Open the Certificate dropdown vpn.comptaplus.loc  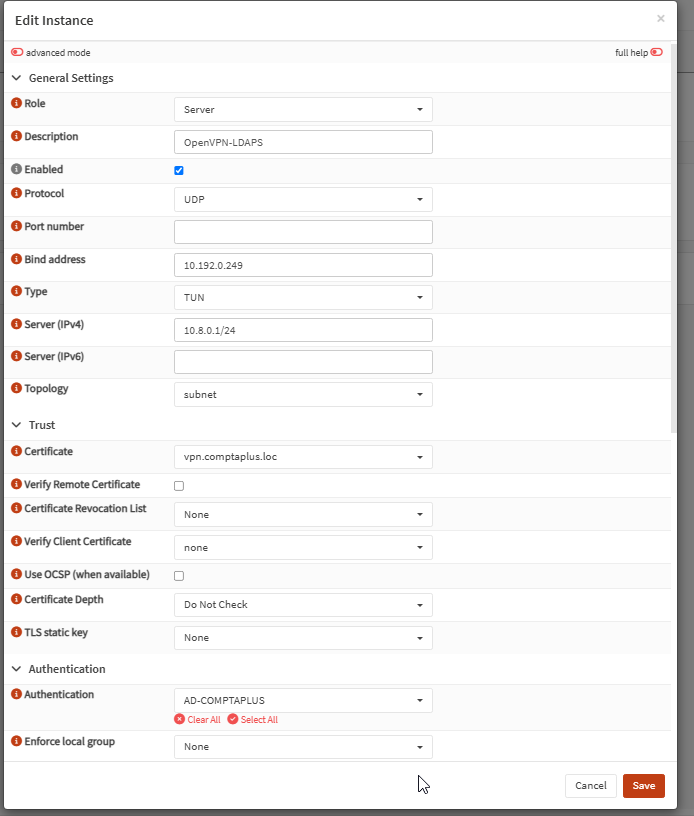click(x=303, y=457)
